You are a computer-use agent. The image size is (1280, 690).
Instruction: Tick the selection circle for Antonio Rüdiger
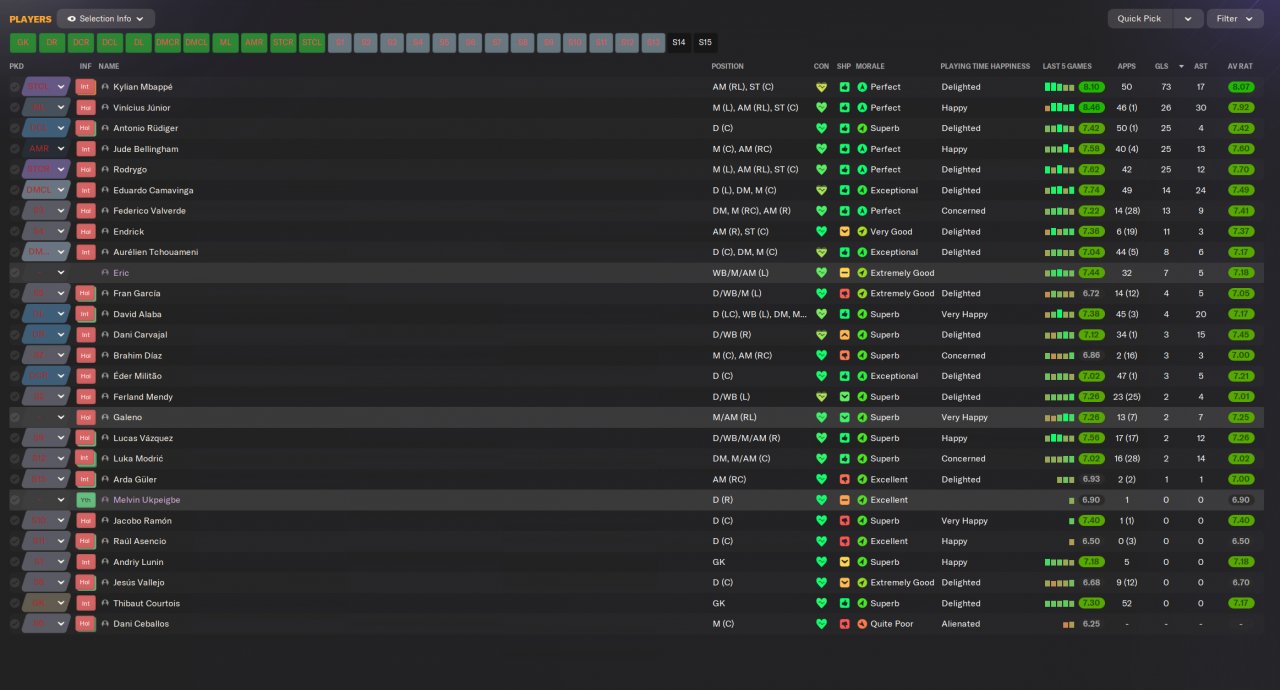(15, 128)
